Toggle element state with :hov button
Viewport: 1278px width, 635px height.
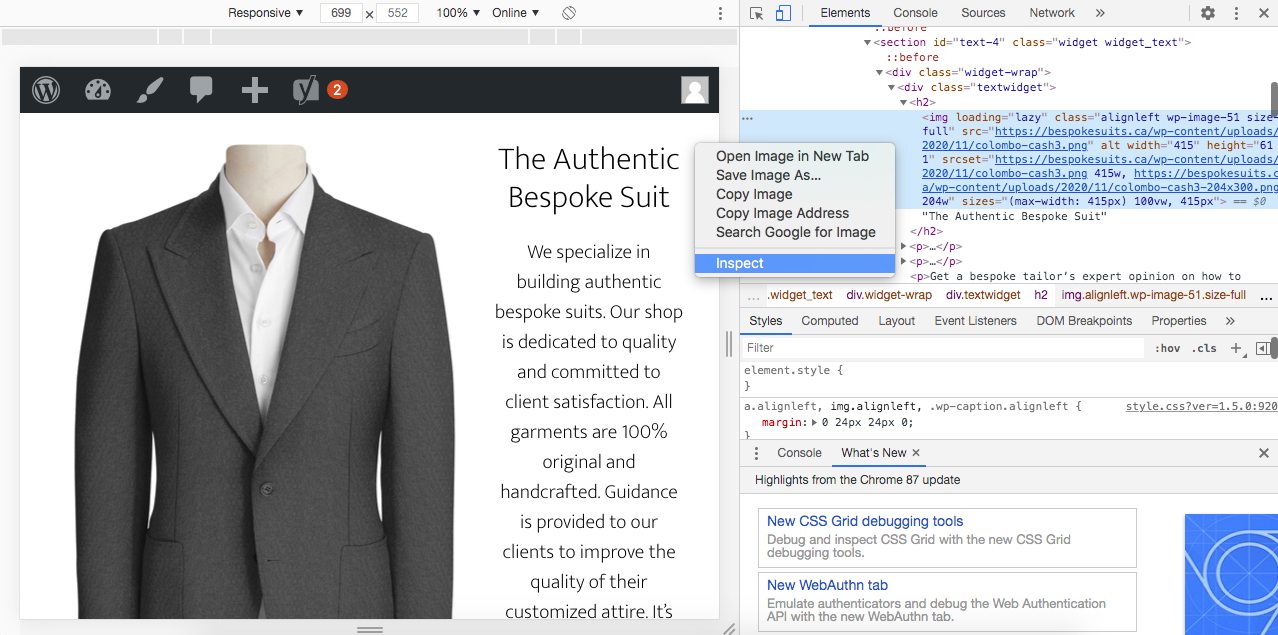coord(1168,348)
